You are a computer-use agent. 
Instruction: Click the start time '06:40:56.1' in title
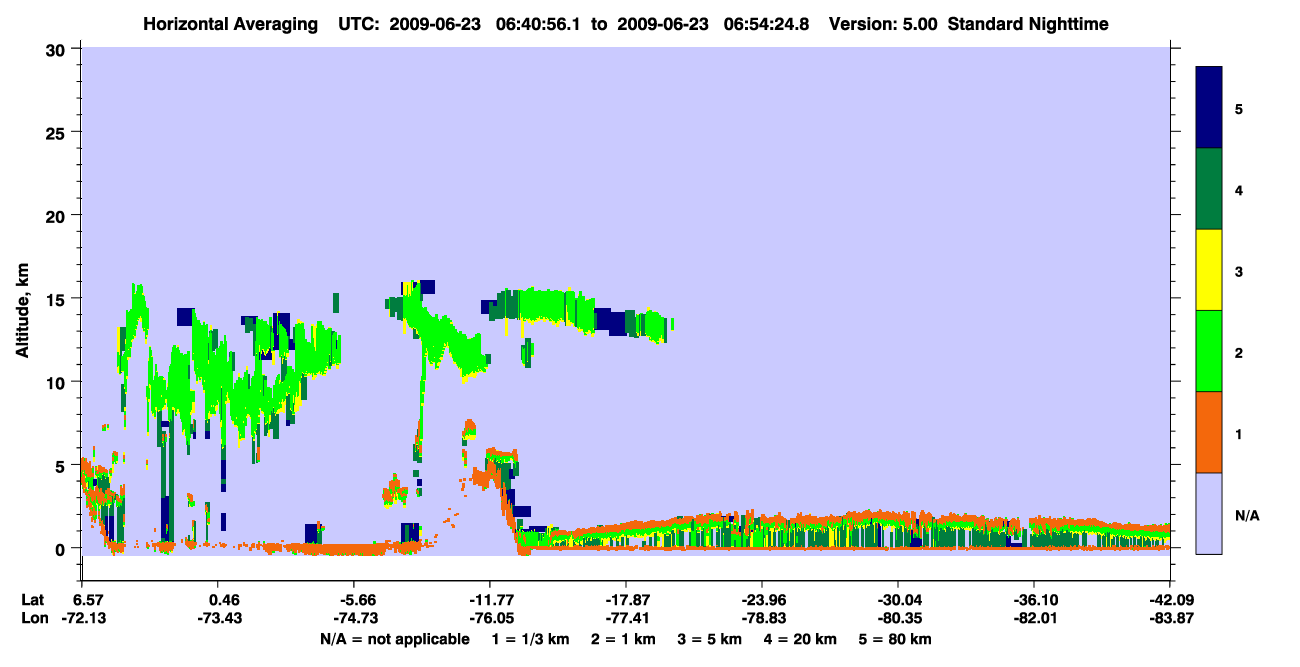tap(539, 24)
